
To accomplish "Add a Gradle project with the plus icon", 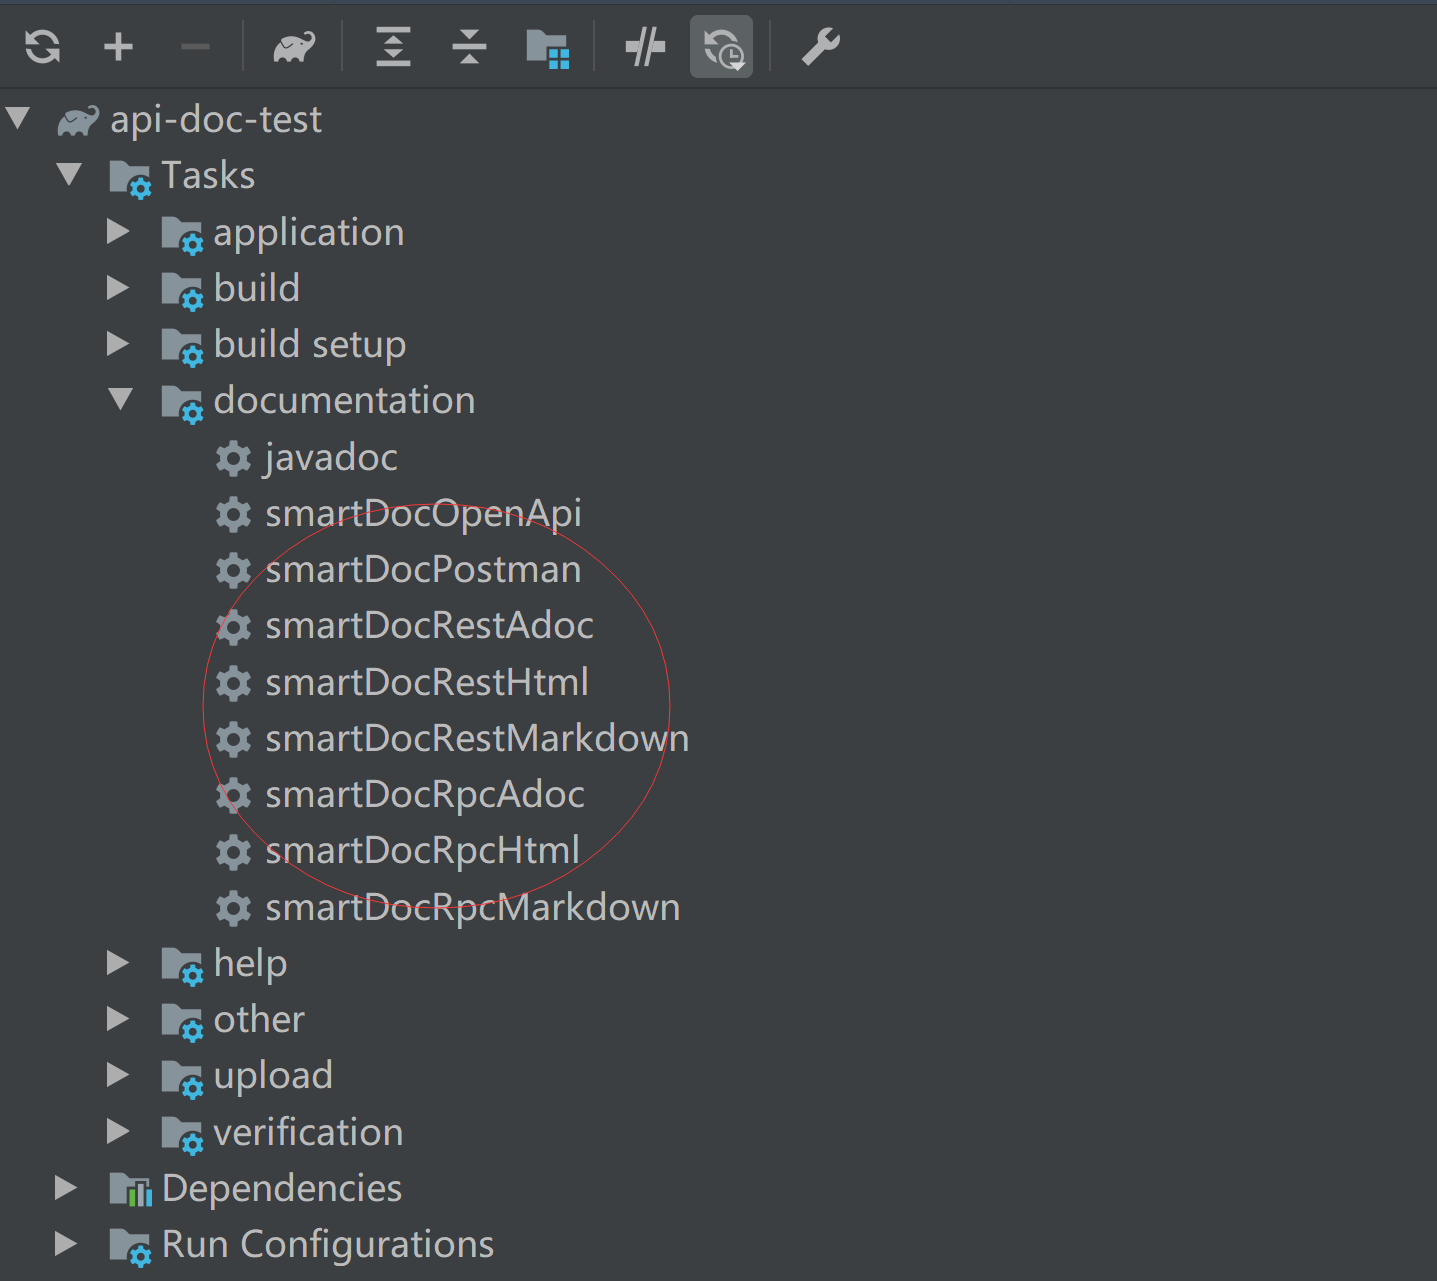I will (119, 47).
